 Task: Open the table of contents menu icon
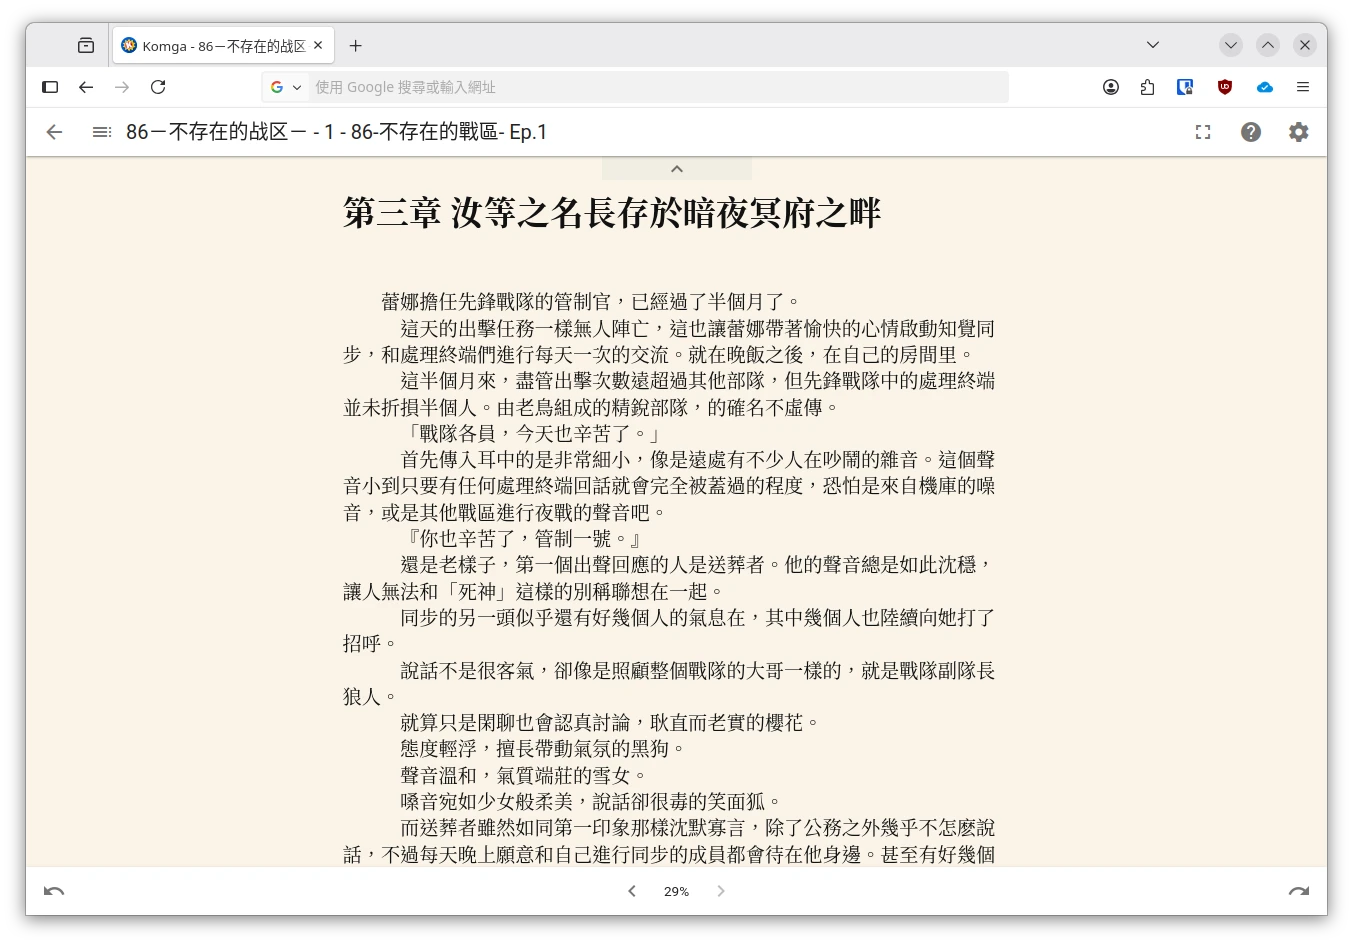101,132
